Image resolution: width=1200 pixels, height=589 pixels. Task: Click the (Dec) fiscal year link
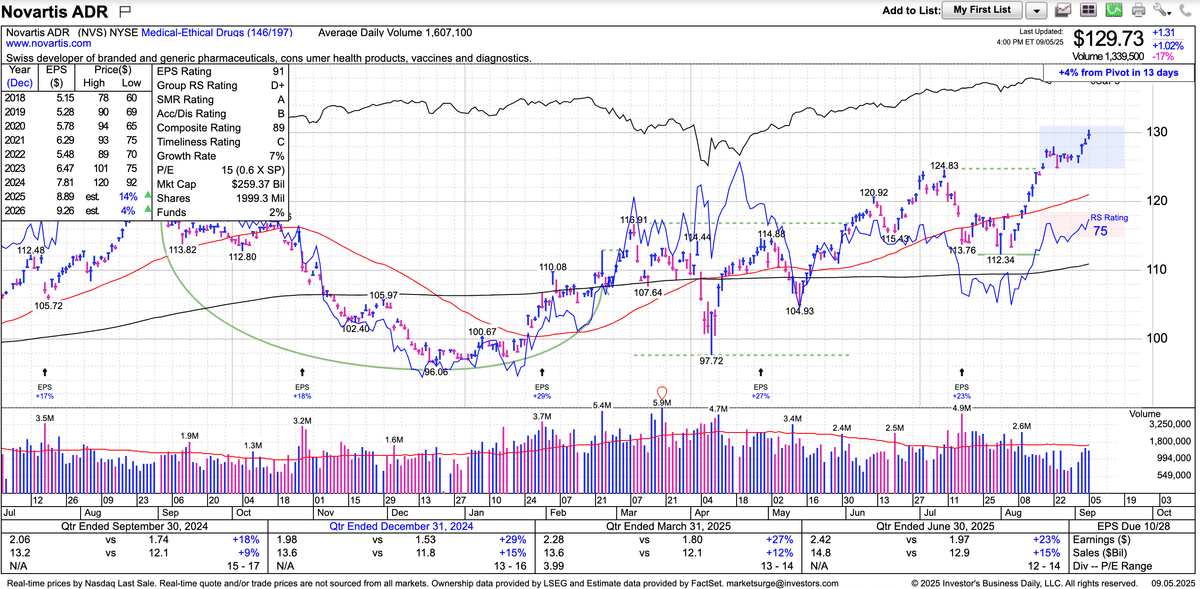20,84
